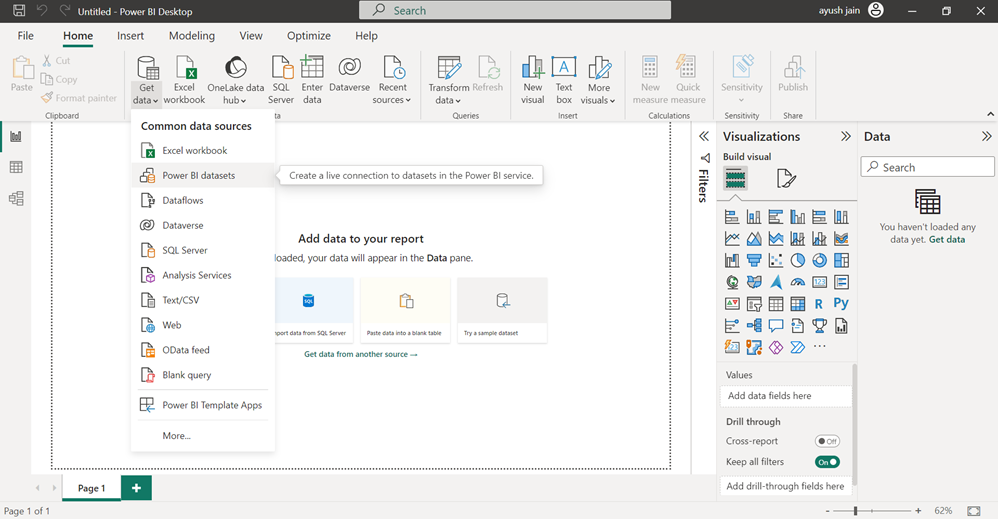Click Get data from another source link
This screenshot has width=998, height=519.
coord(361,354)
